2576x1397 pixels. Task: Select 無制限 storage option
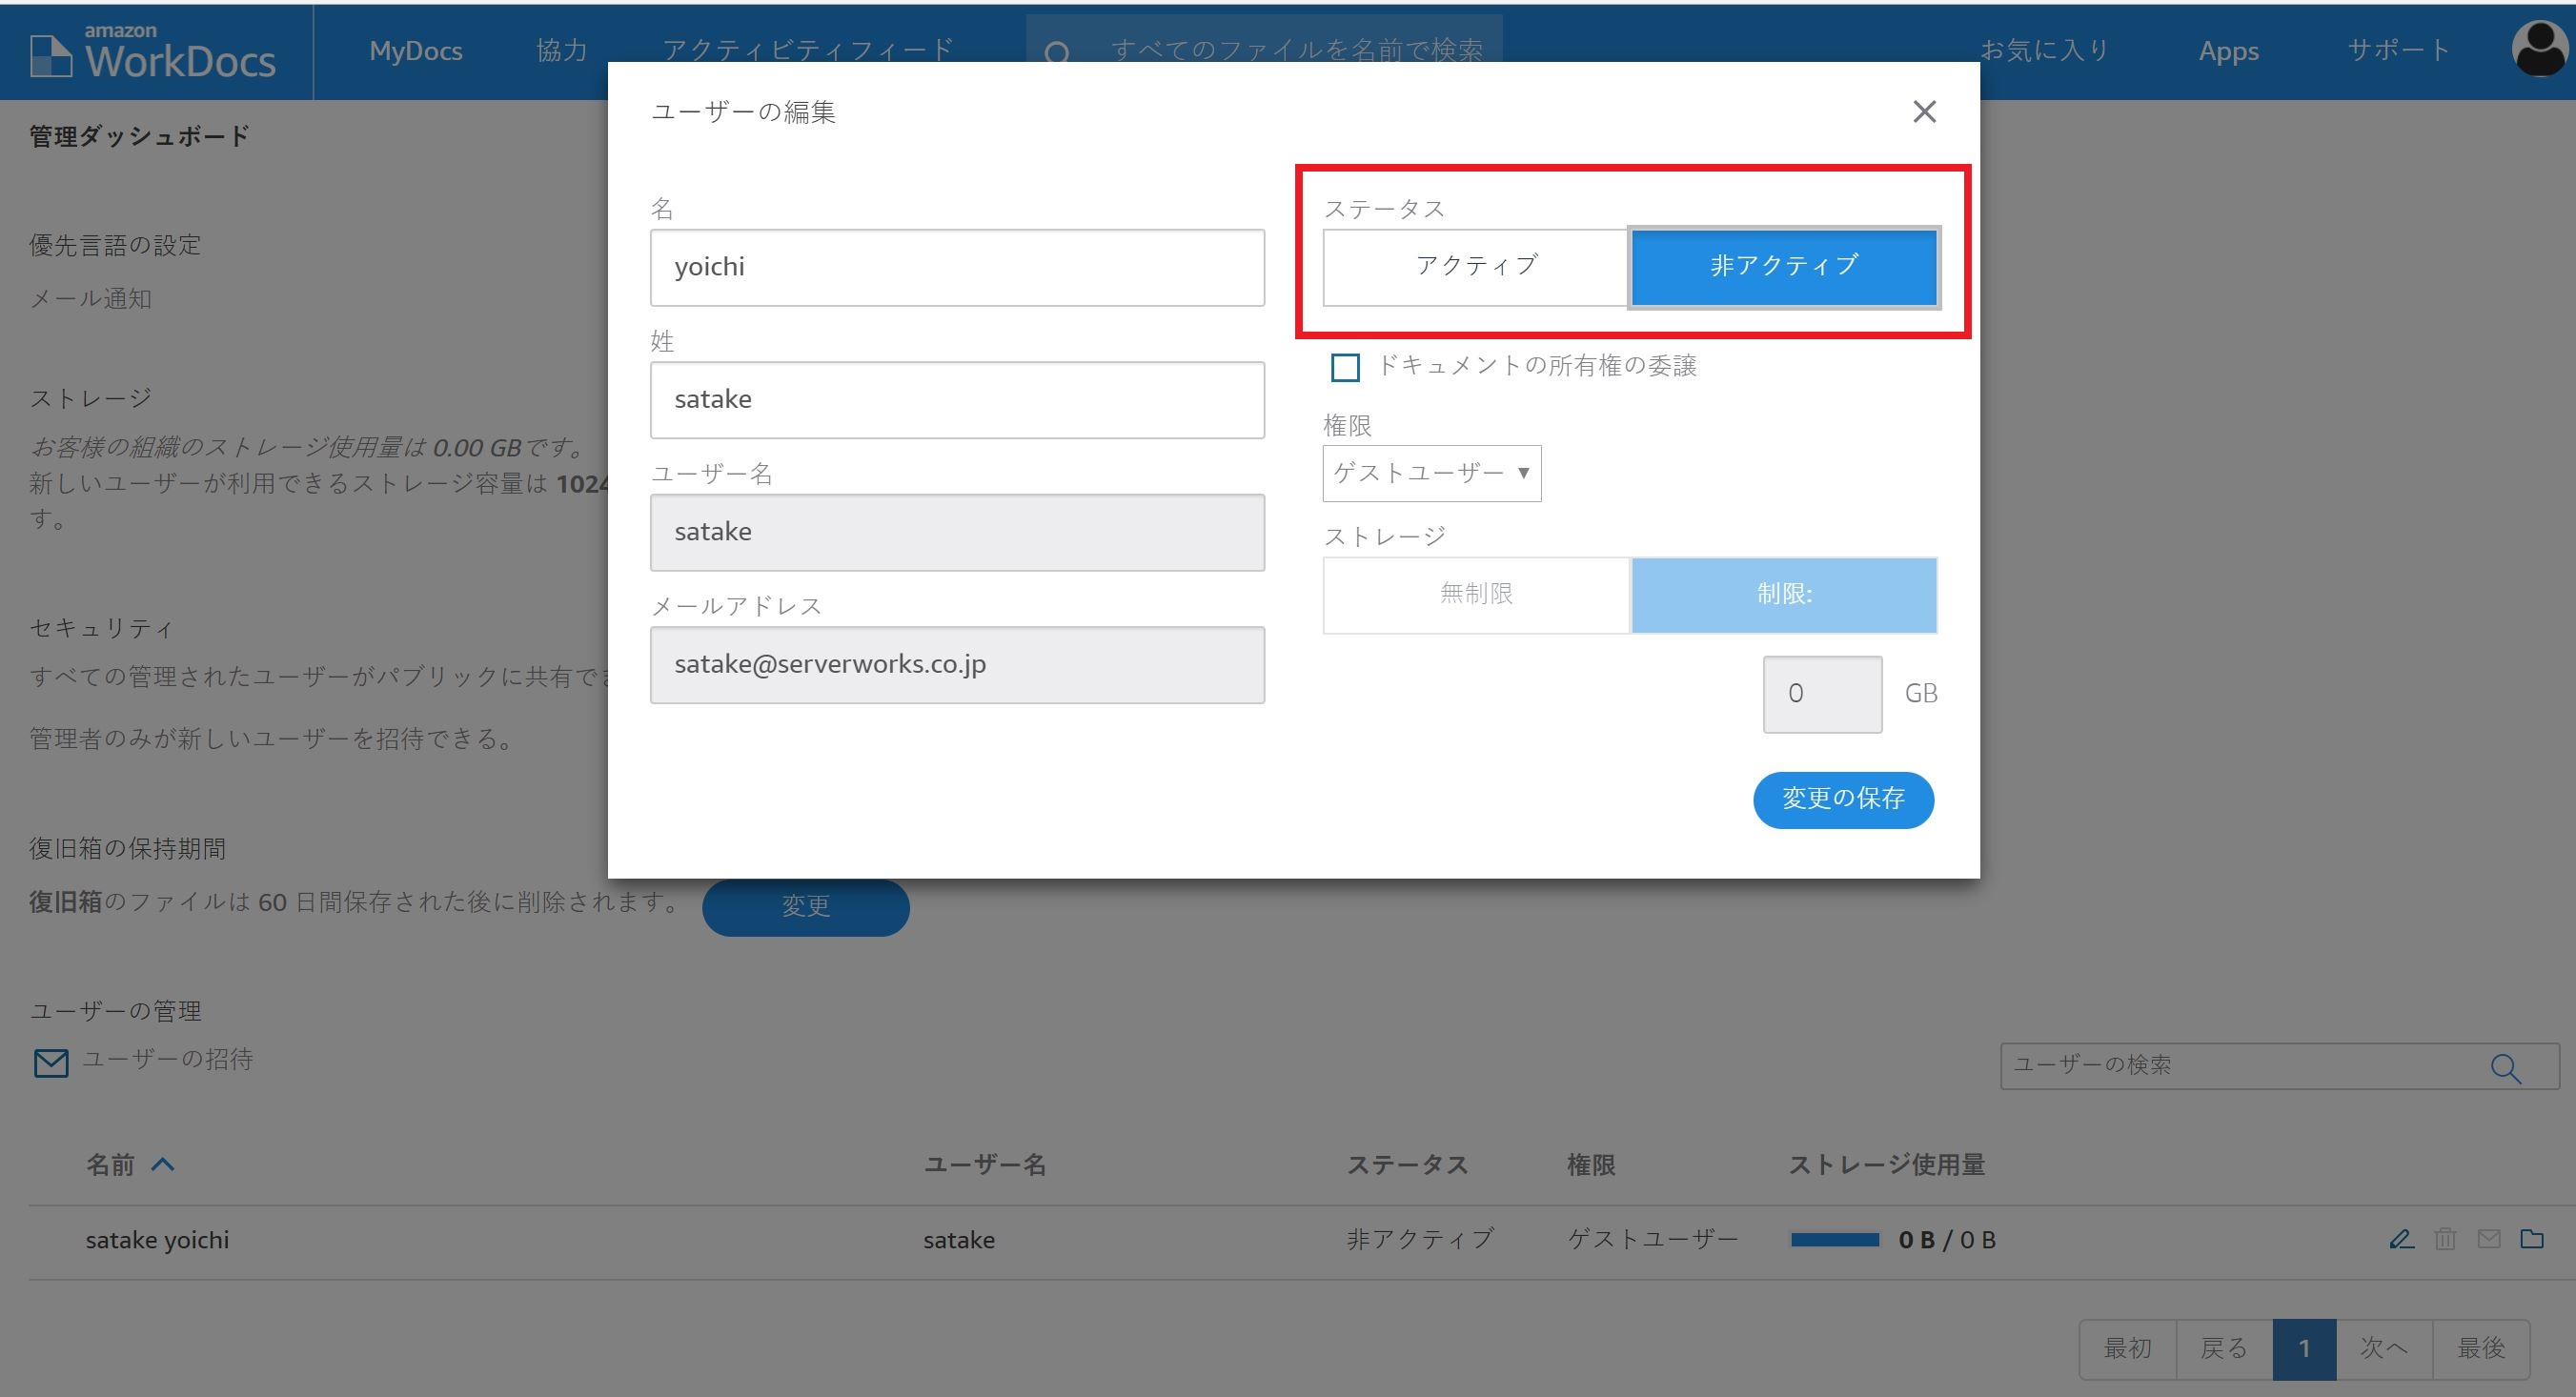click(1476, 595)
